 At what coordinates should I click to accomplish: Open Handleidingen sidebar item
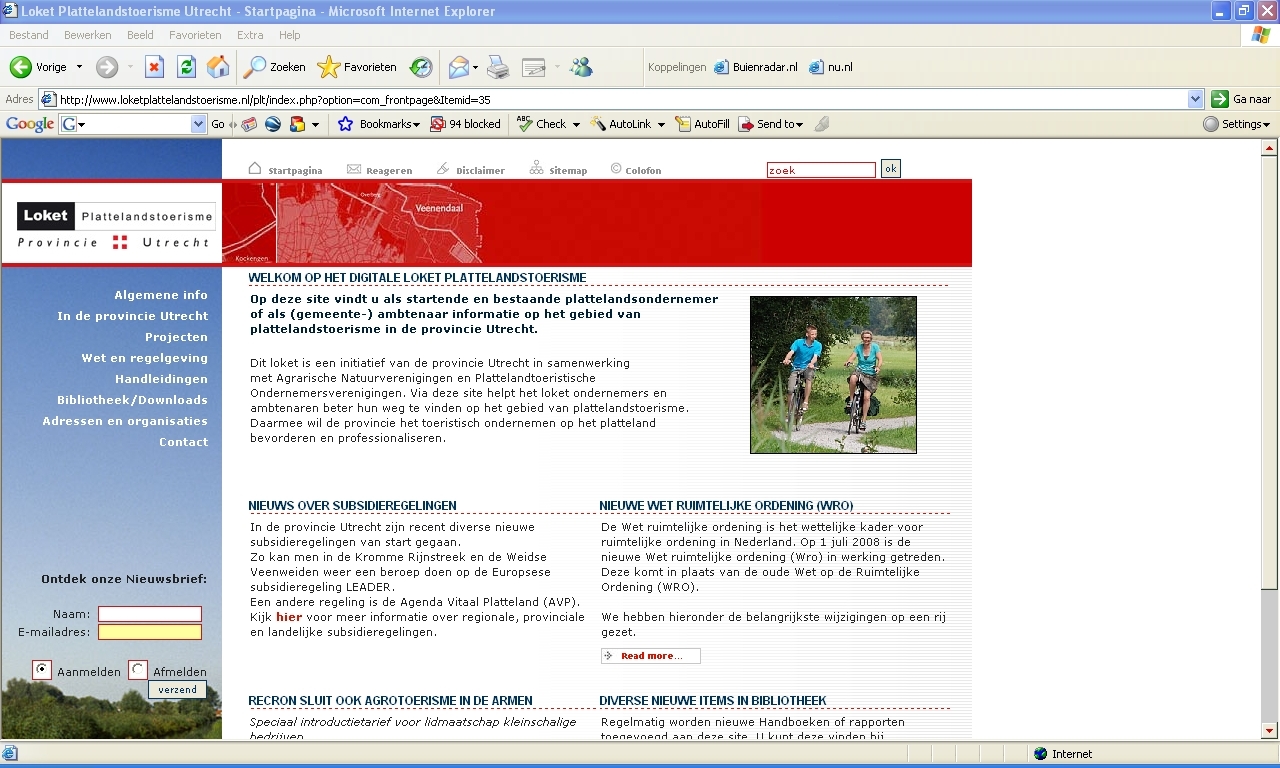pos(161,379)
